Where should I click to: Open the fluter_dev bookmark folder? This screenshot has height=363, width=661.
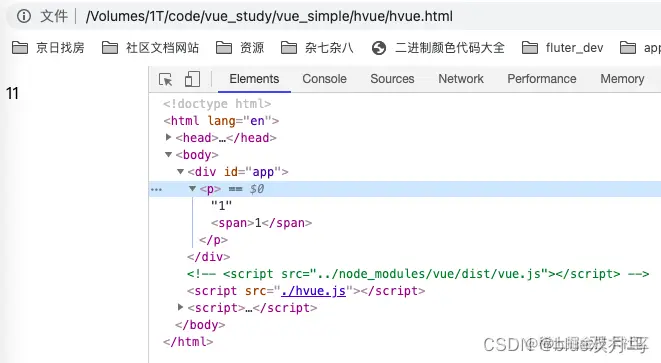point(563,48)
